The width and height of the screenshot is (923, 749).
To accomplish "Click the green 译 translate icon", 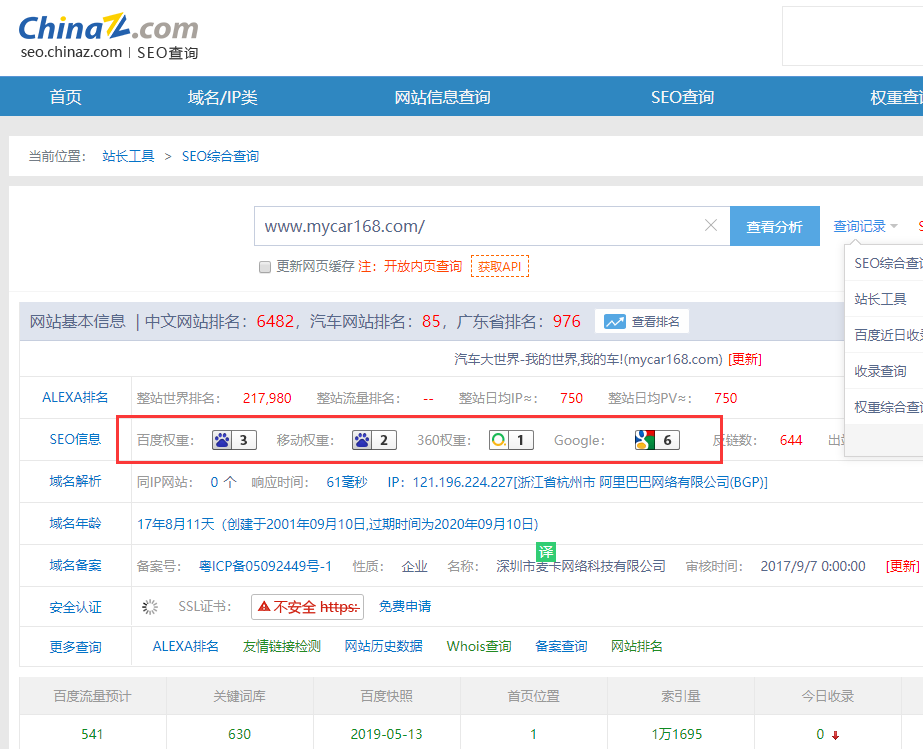I will pos(546,552).
